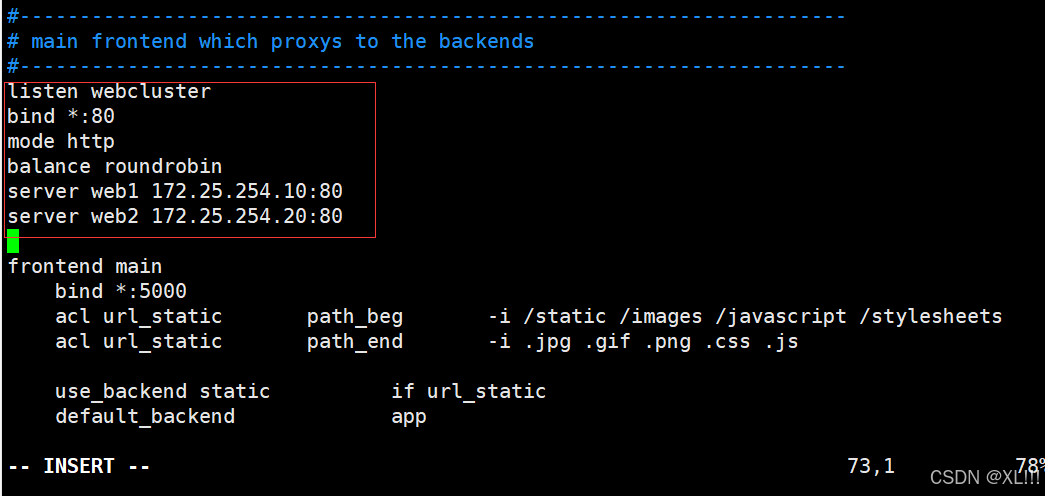Viewport: 1045px width, 496px height.
Task: Click on 'mode http' text
Action: [61, 141]
